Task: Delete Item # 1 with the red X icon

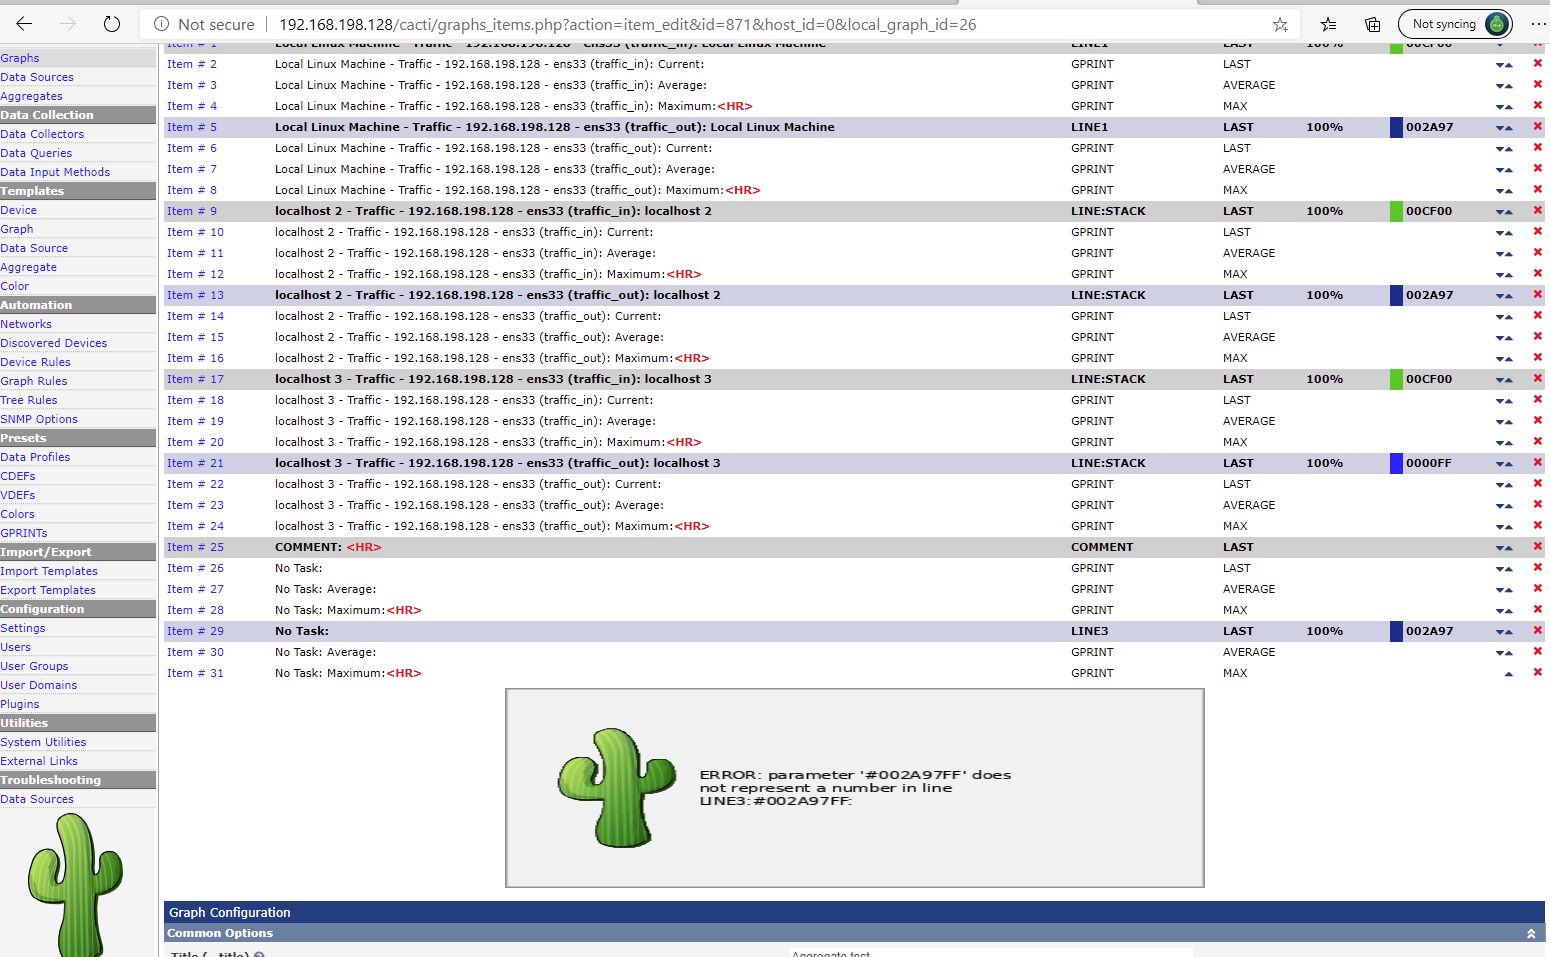Action: click(1537, 43)
